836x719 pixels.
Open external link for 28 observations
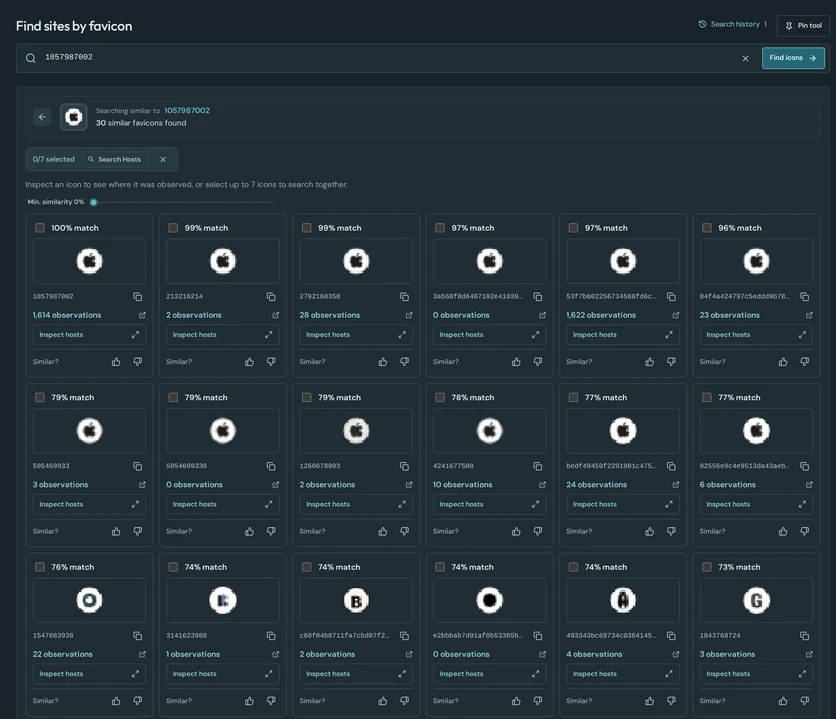click(409, 315)
